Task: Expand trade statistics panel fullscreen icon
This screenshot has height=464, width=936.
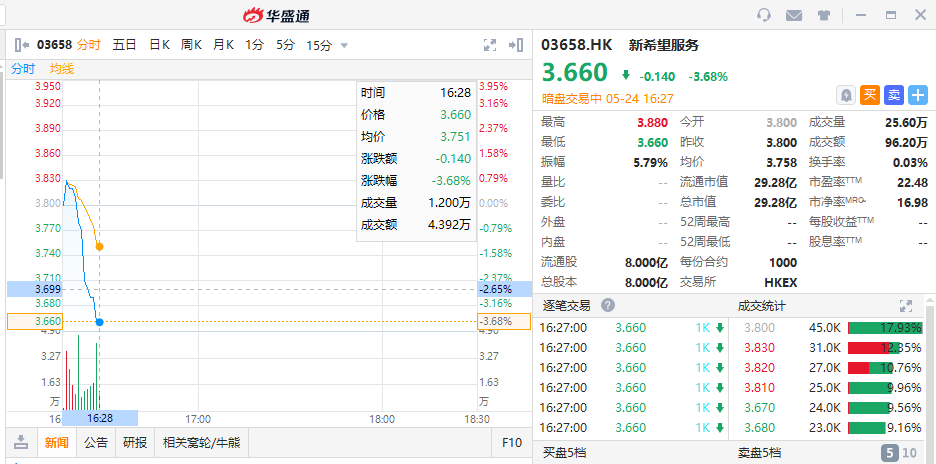Action: [906, 306]
